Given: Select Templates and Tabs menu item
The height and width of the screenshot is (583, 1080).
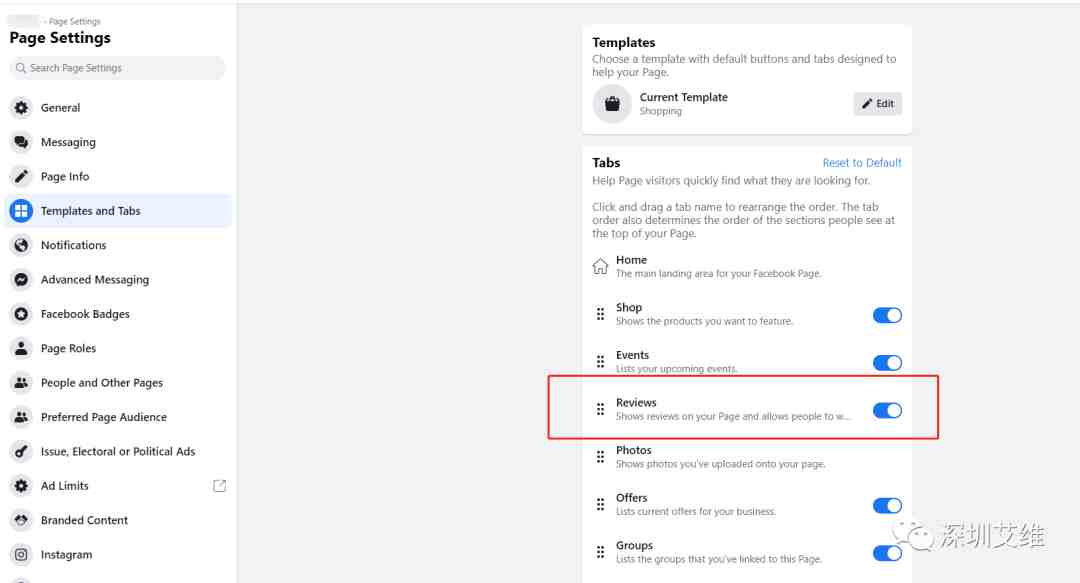Looking at the screenshot, I should 118,211.
